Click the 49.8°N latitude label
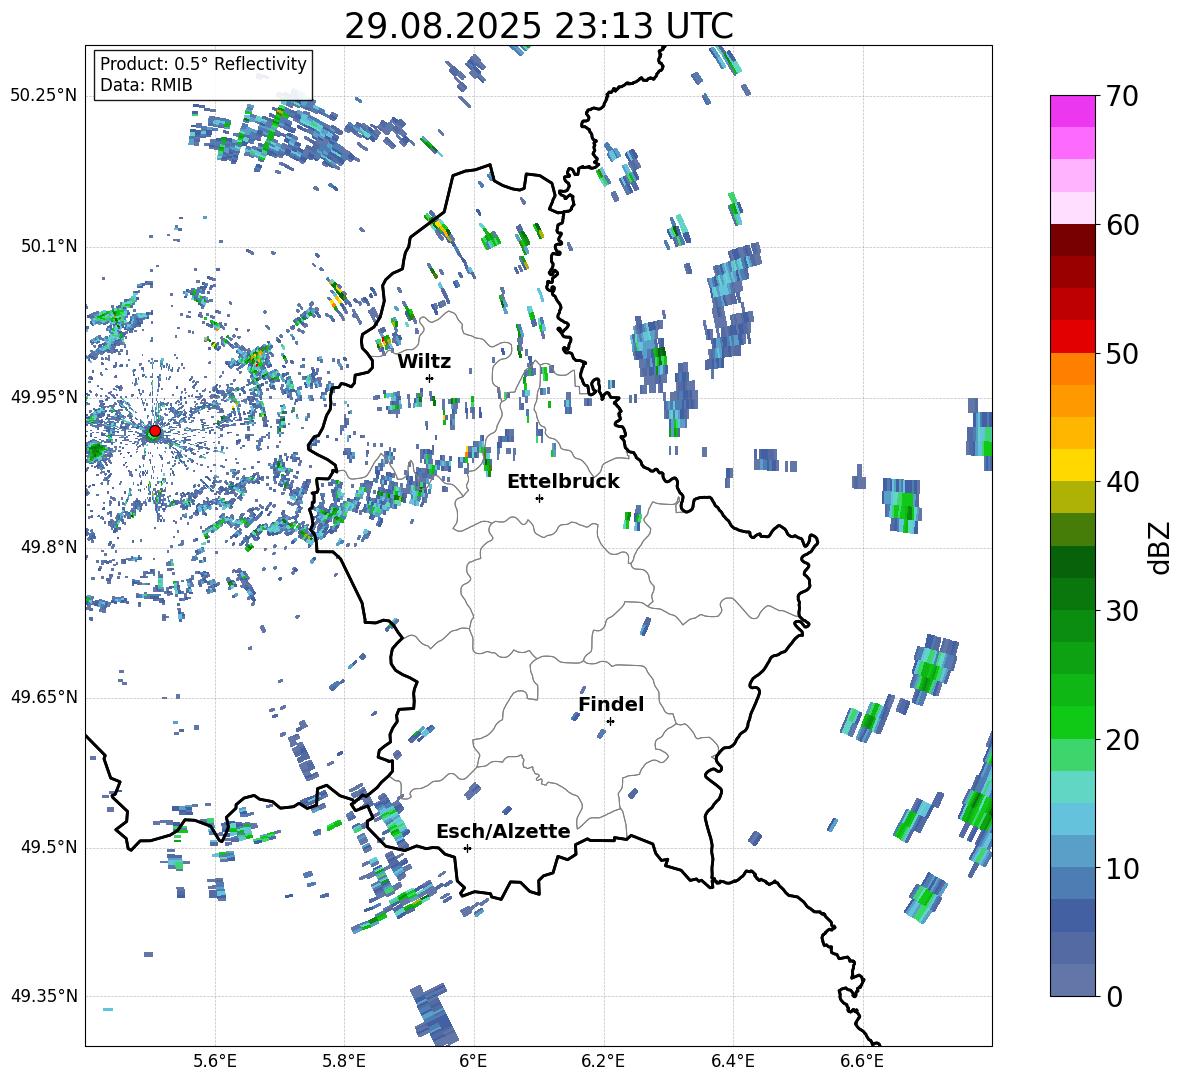 48,547
